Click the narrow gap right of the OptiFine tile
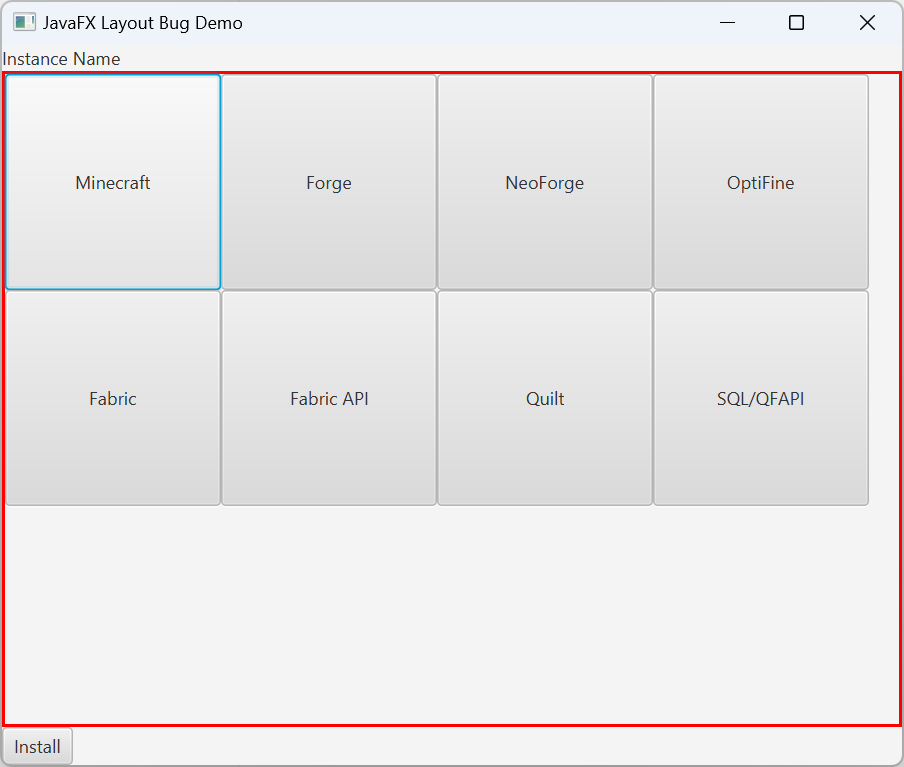This screenshot has width=904, height=767. pyautogui.click(x=884, y=182)
